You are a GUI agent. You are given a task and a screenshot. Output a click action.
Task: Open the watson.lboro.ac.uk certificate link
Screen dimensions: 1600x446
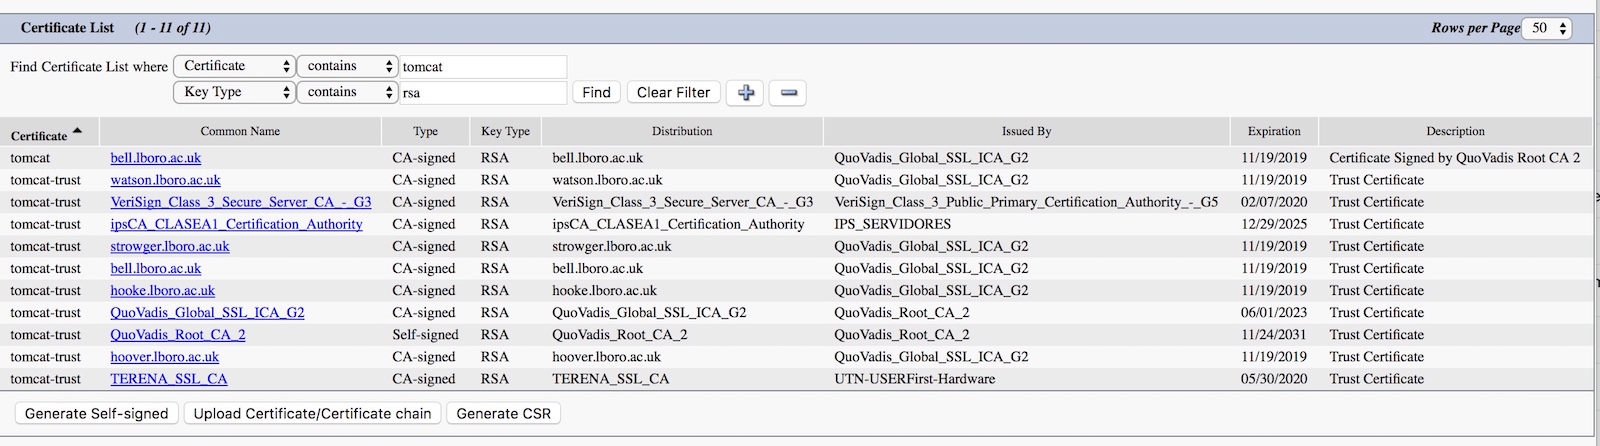[165, 180]
